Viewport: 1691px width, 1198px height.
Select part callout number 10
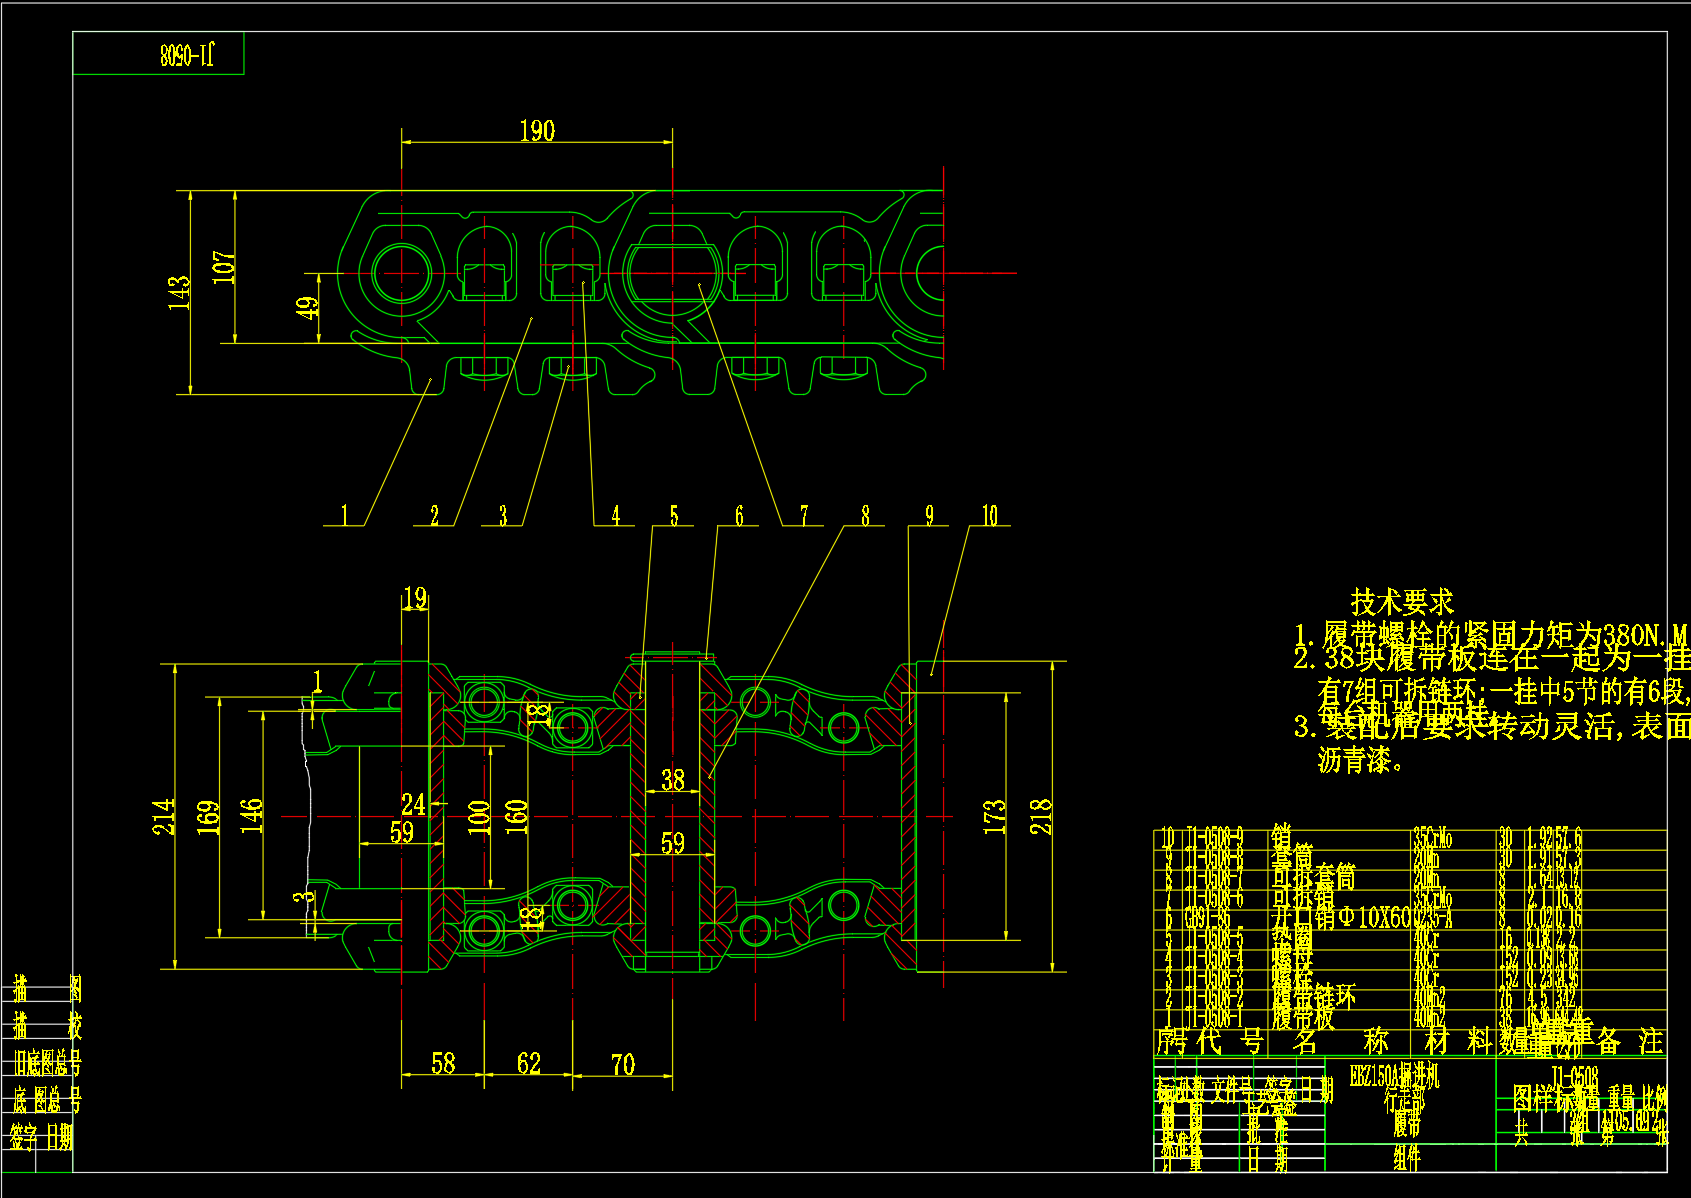[989, 516]
